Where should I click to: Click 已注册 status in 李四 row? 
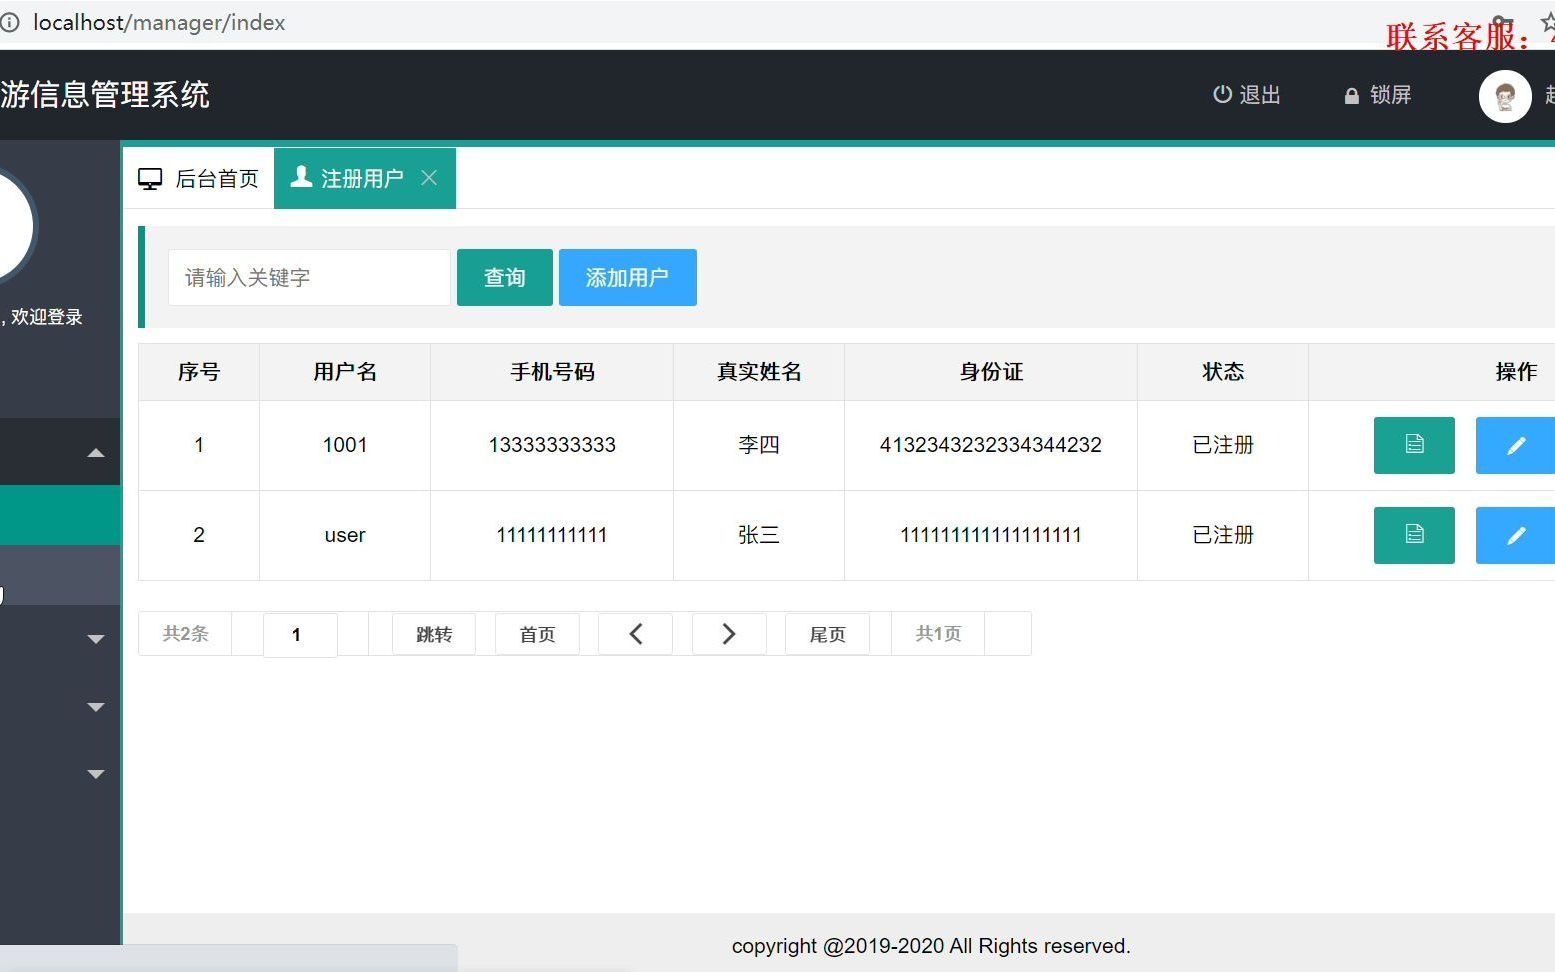click(x=1223, y=445)
